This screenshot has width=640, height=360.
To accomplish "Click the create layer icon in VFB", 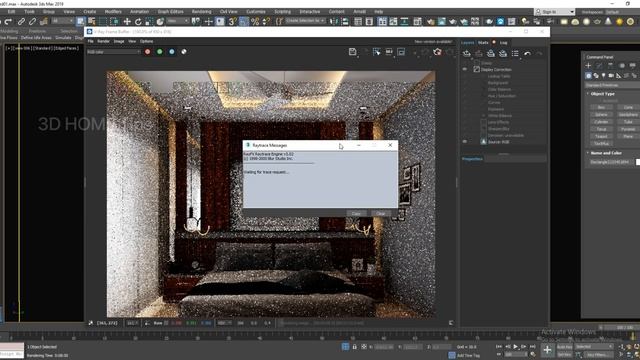I will tap(467, 53).
